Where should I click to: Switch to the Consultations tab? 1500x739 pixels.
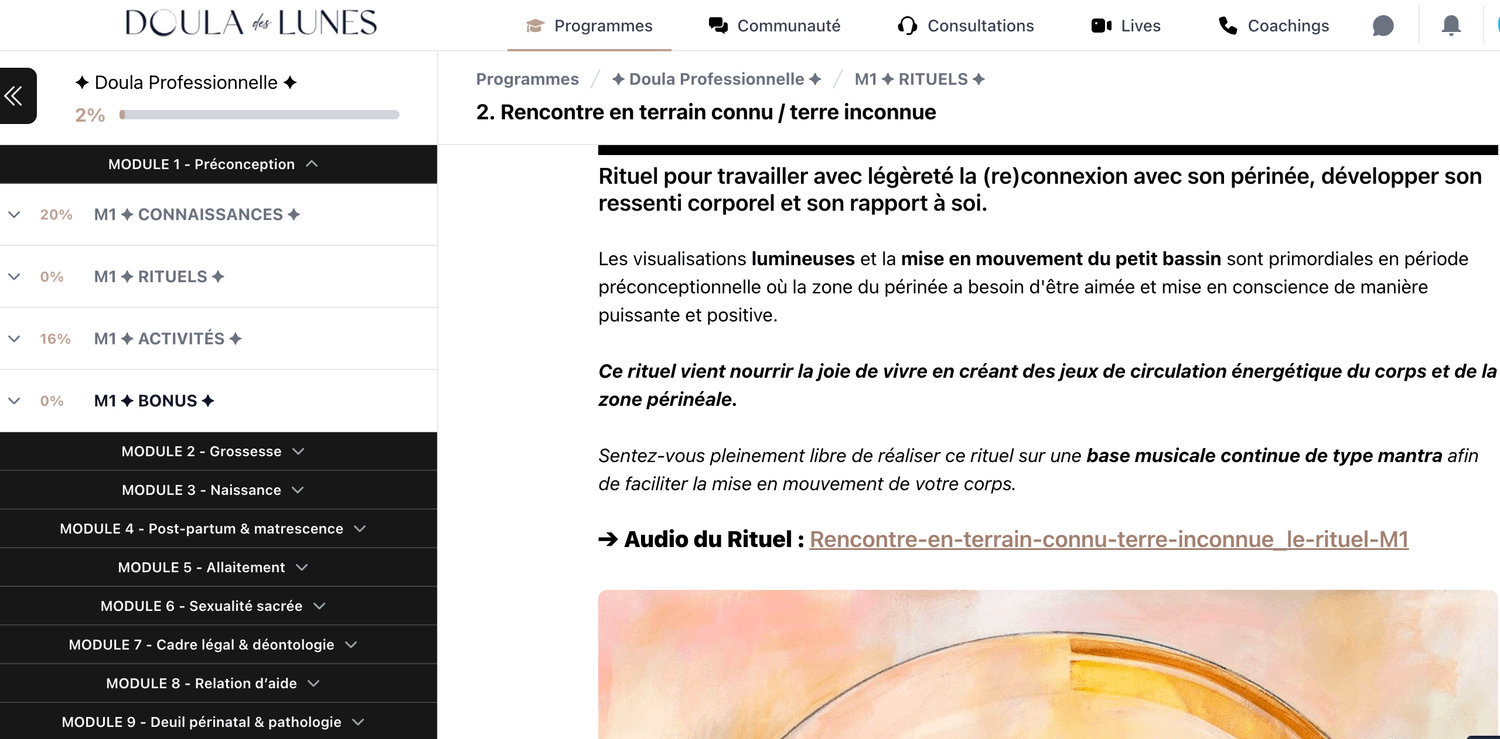pyautogui.click(x=967, y=26)
